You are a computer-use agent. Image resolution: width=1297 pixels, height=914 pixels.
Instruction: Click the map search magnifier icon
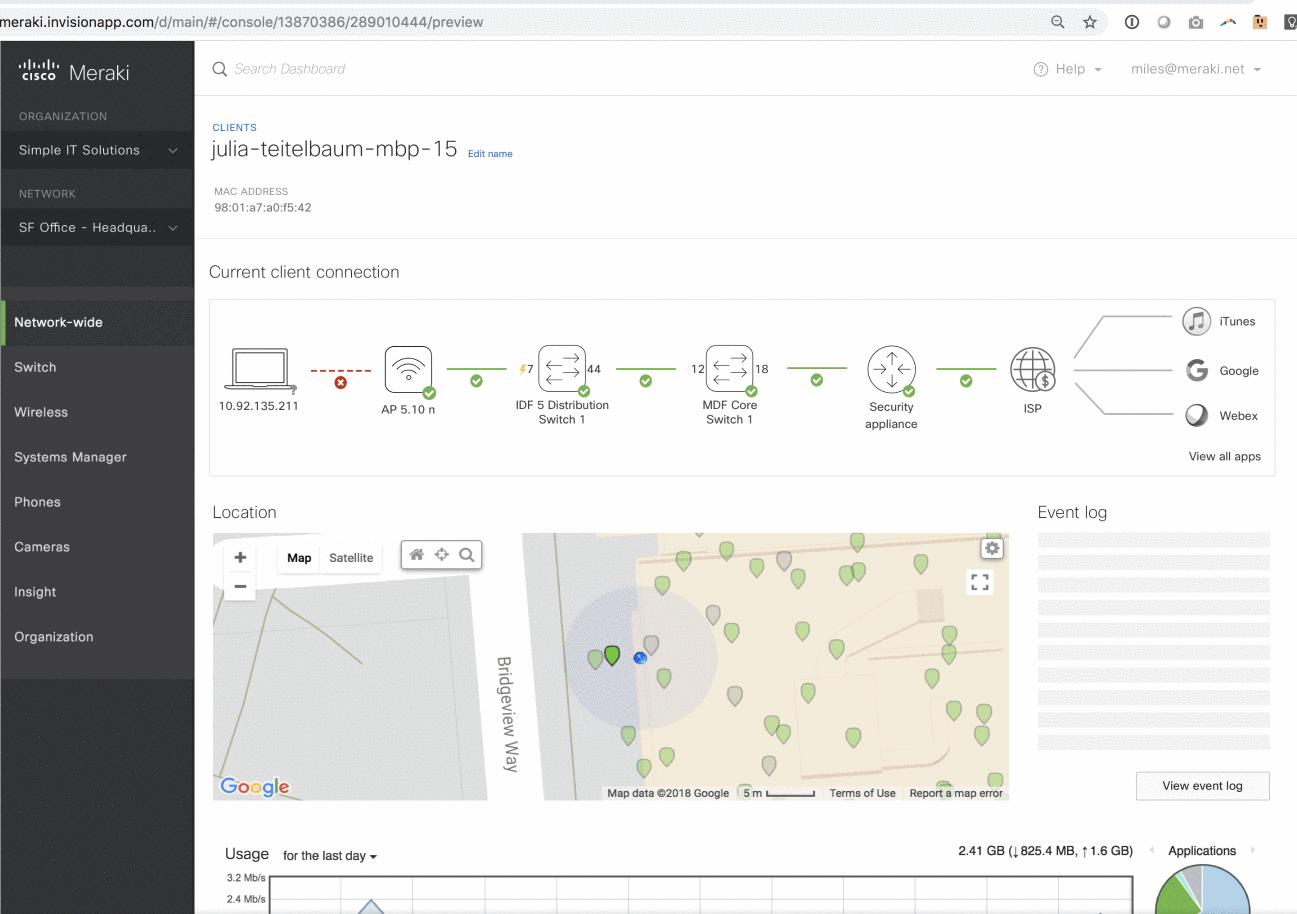tap(467, 554)
